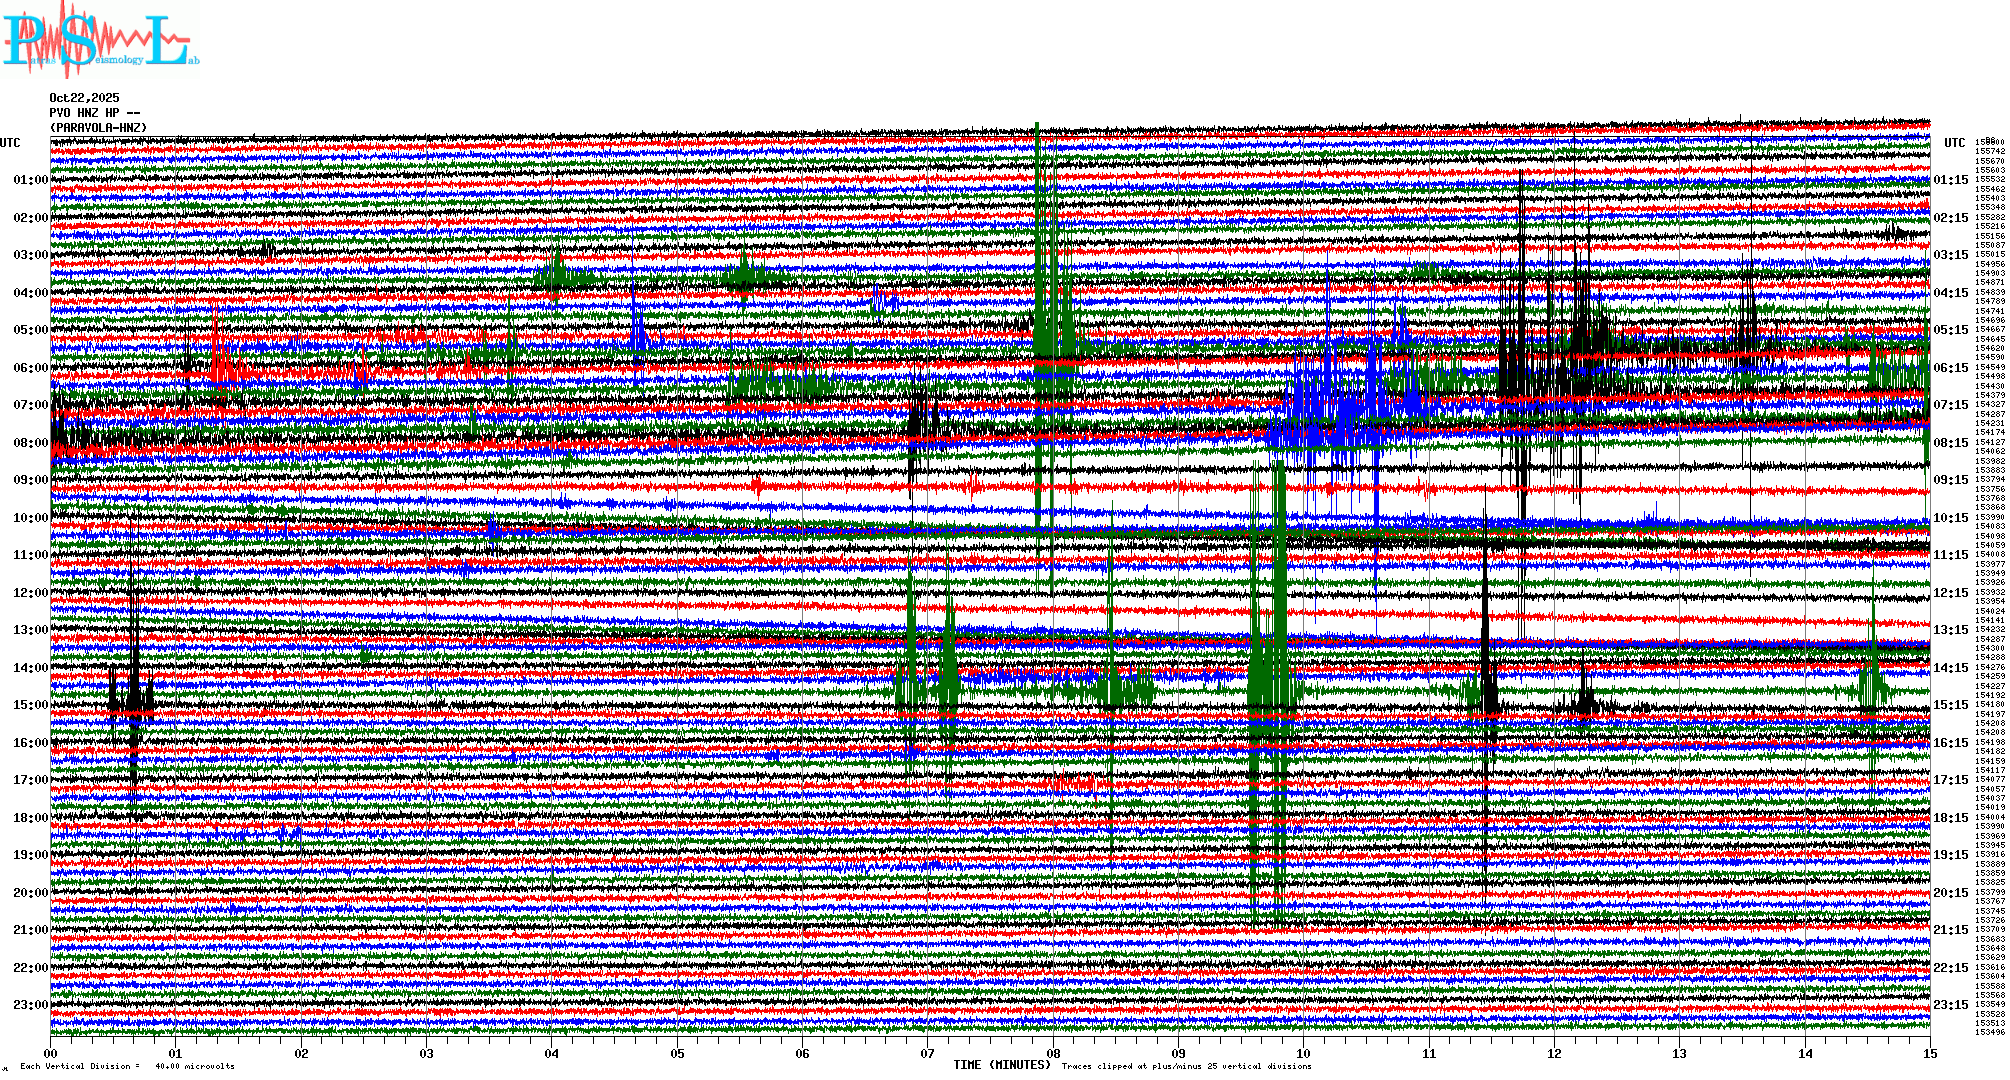Click the 12:00 hour label on left axis
The image size is (2010, 1080).
[x=30, y=593]
